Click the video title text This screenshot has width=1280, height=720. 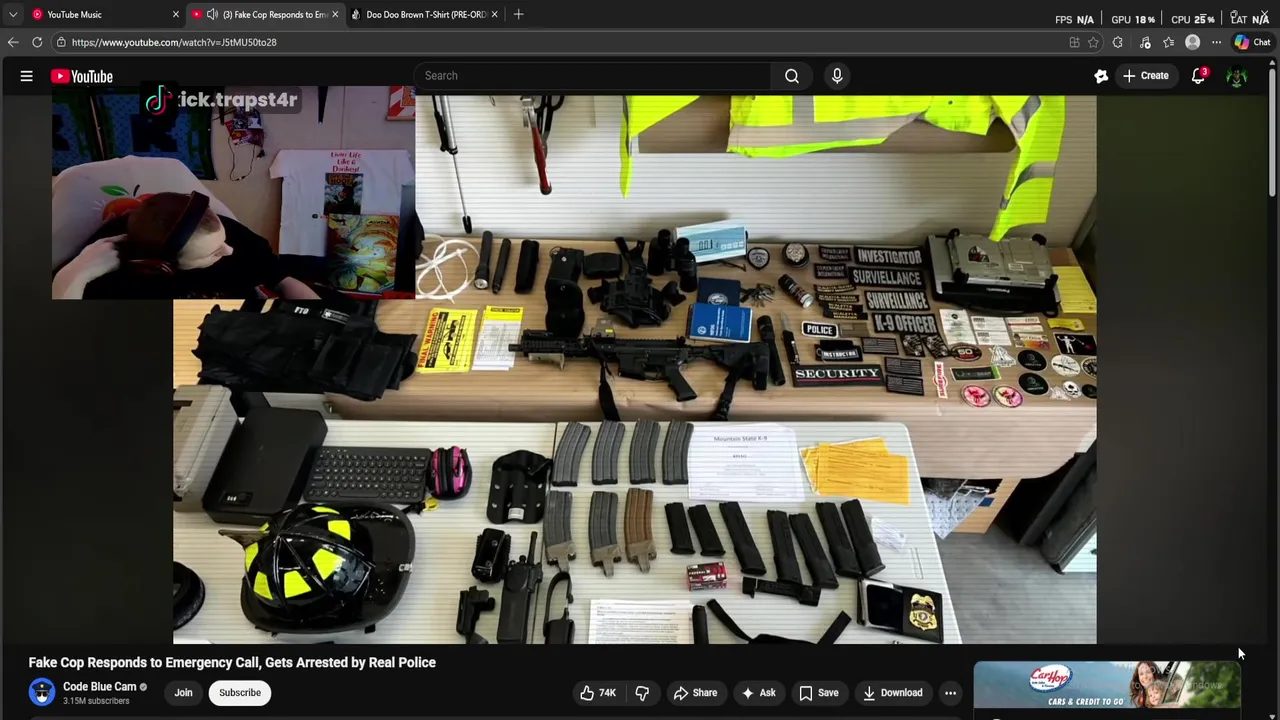232,662
